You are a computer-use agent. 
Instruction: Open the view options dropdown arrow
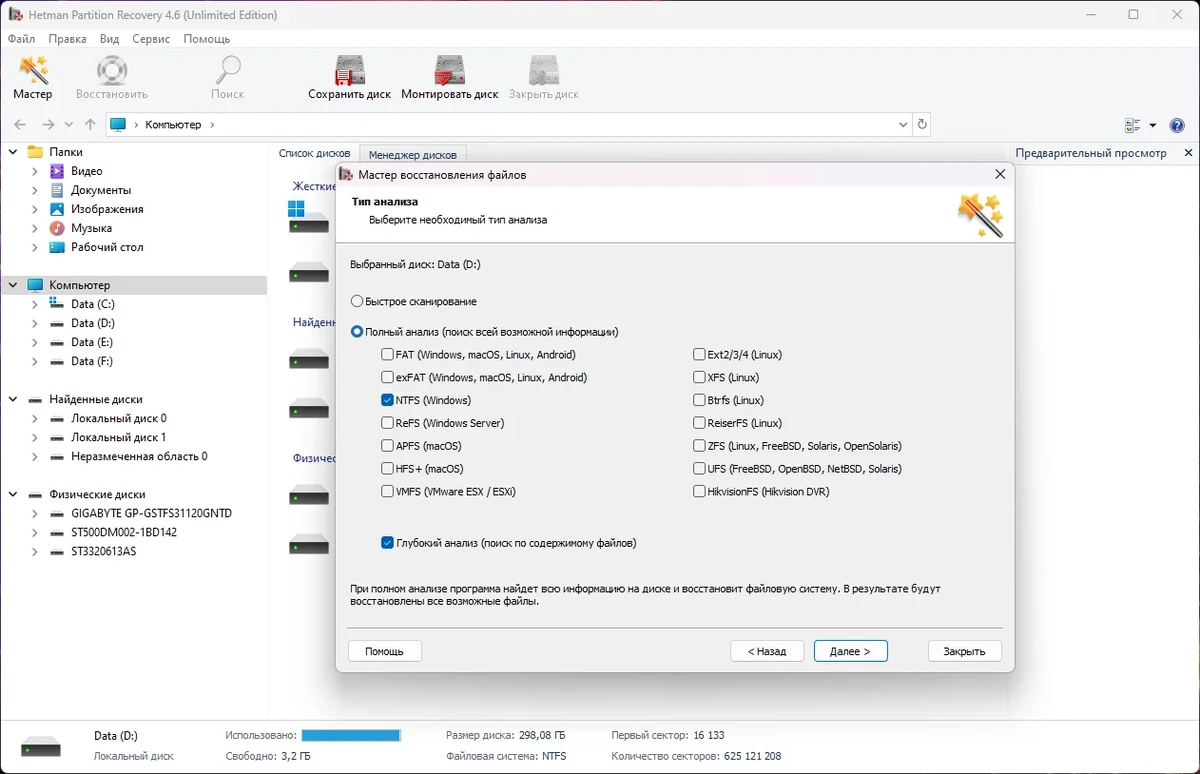point(1153,126)
